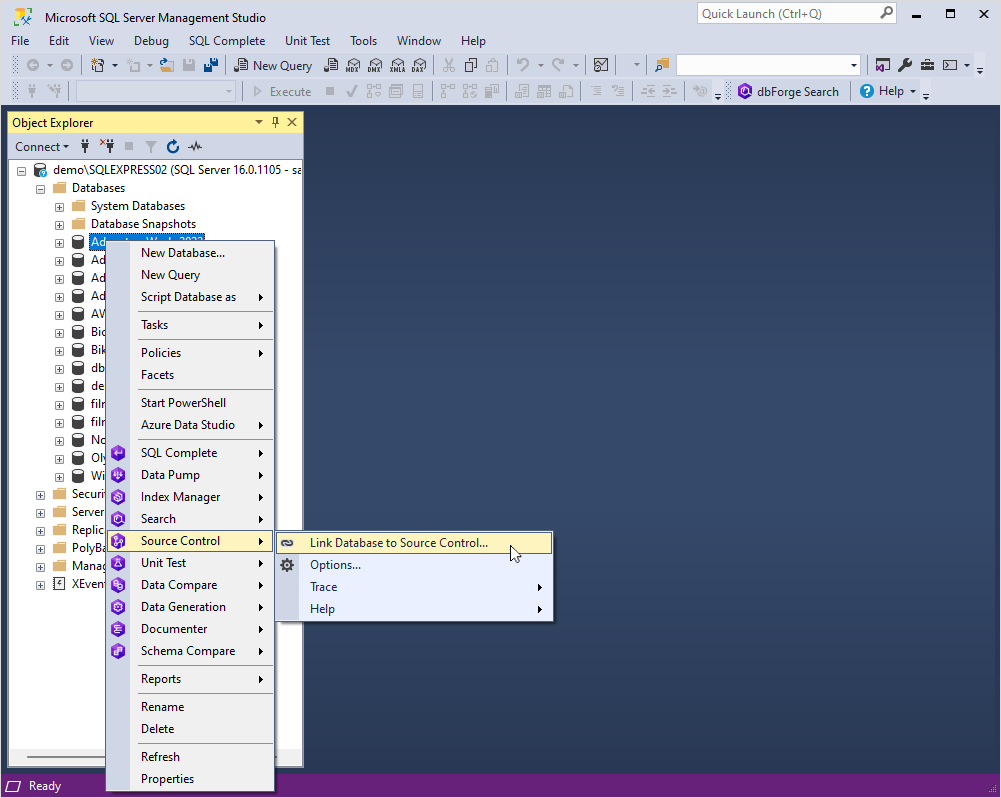Click the Copy icon in toolbar

pos(470,65)
